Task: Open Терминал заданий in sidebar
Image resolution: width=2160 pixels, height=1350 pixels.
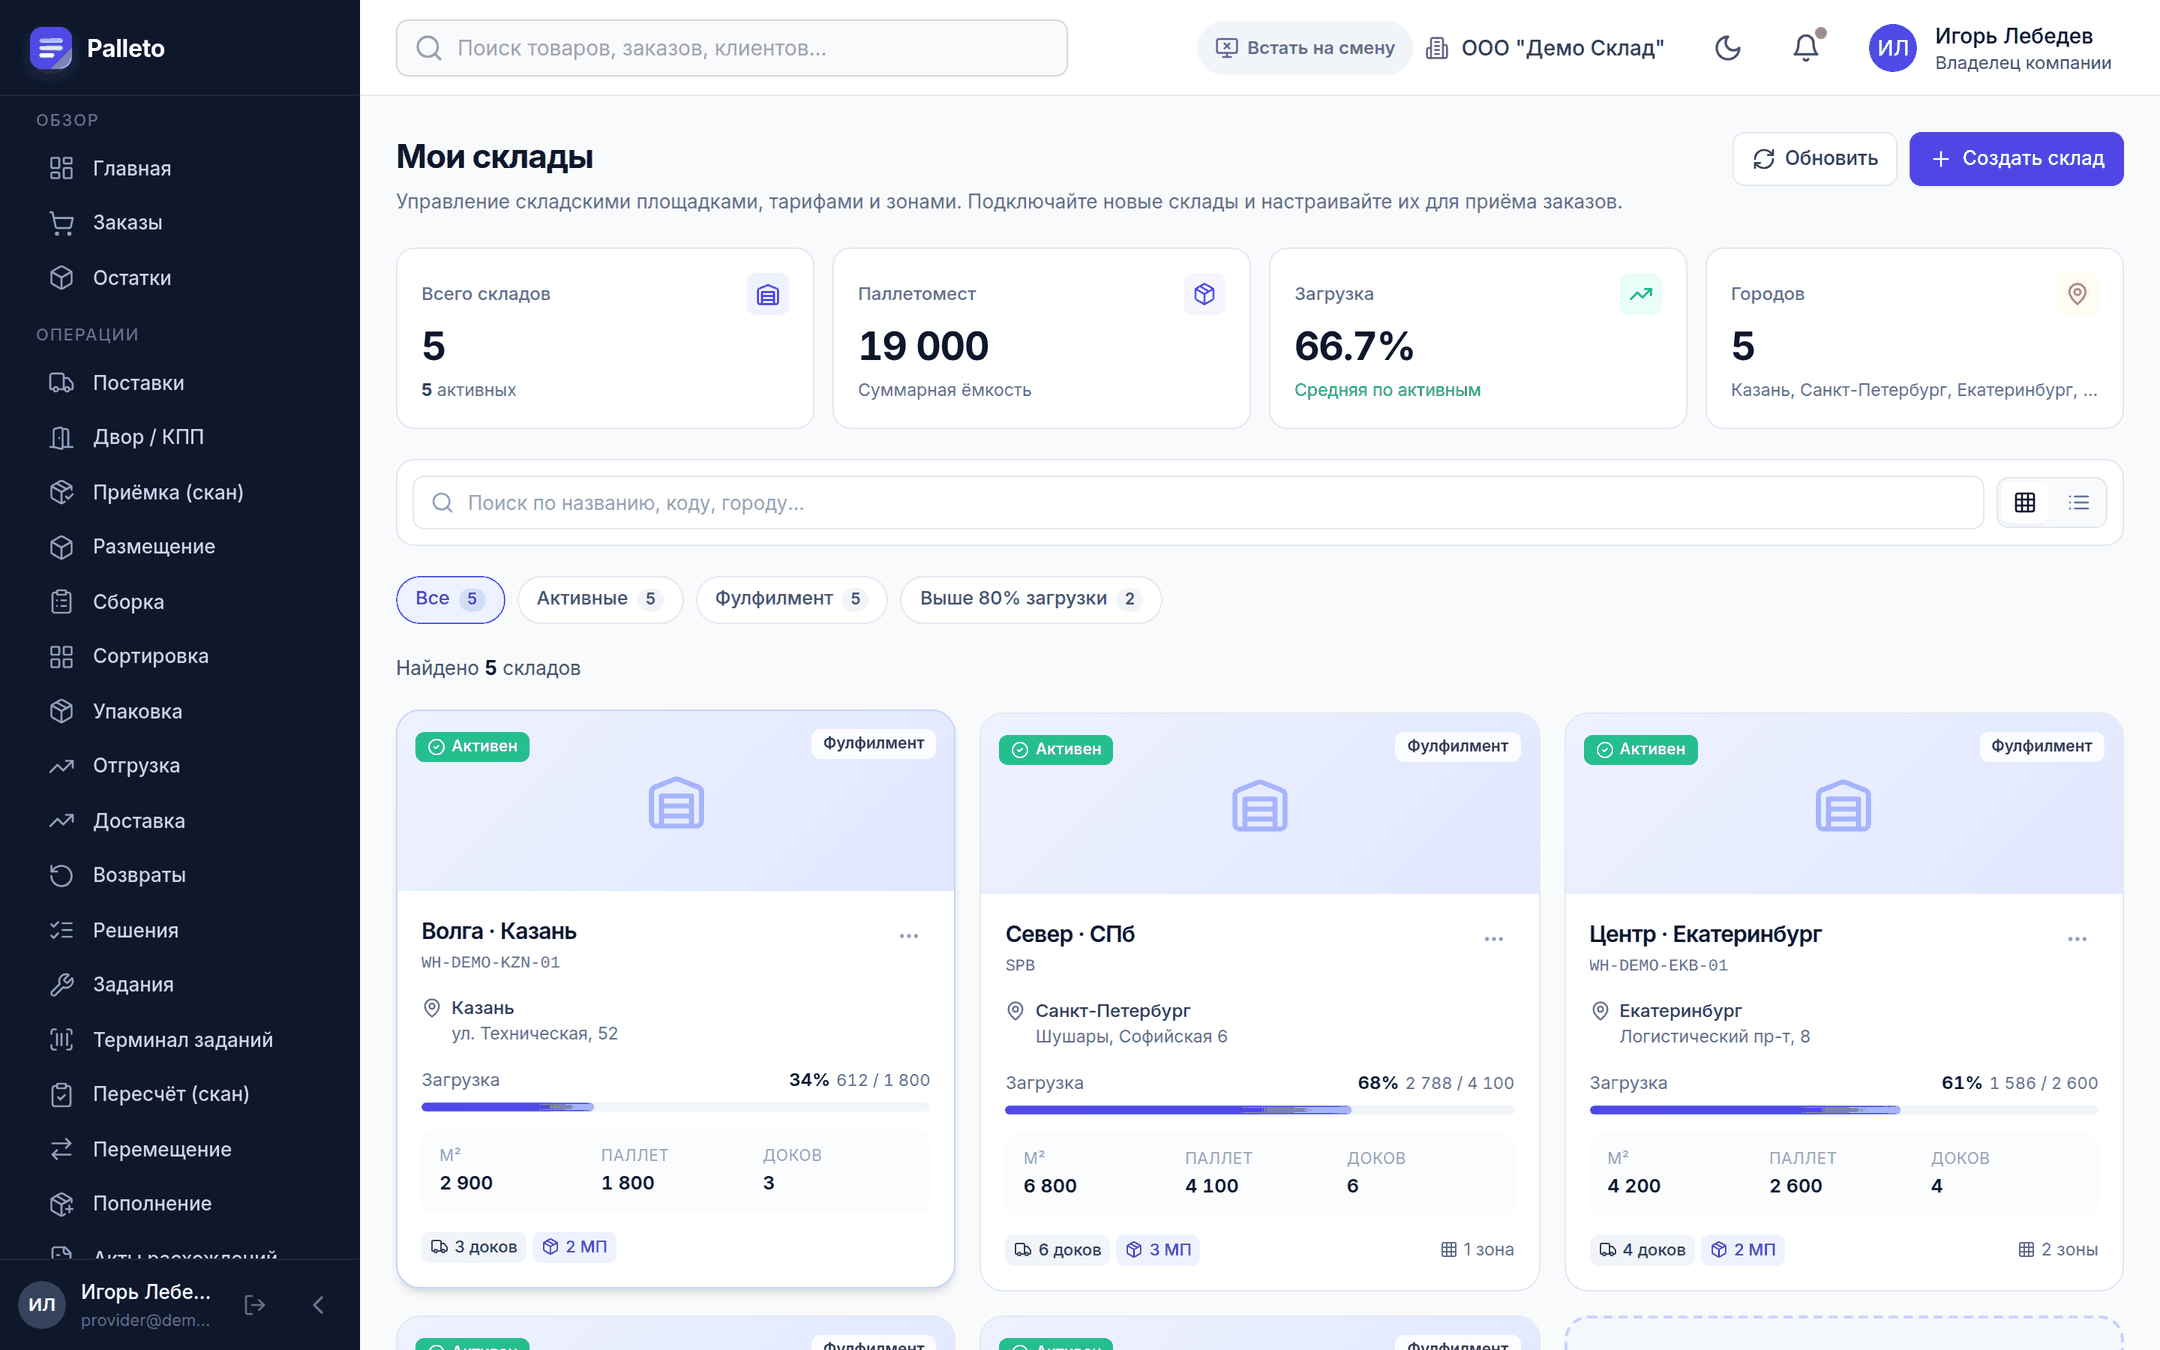Action: pos(183,1040)
